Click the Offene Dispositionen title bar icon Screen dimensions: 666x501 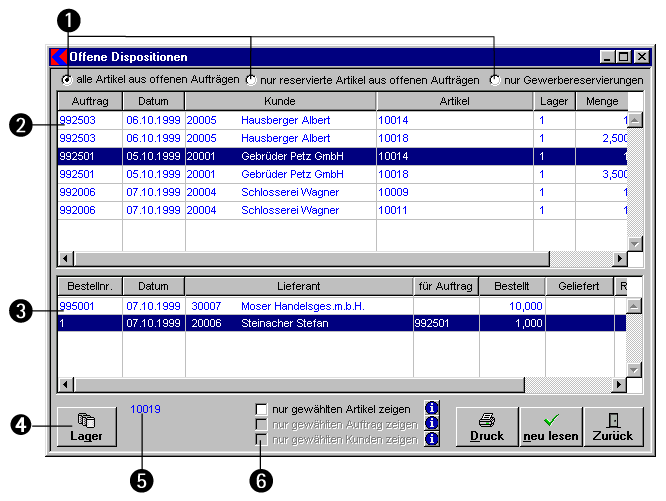click(x=59, y=58)
